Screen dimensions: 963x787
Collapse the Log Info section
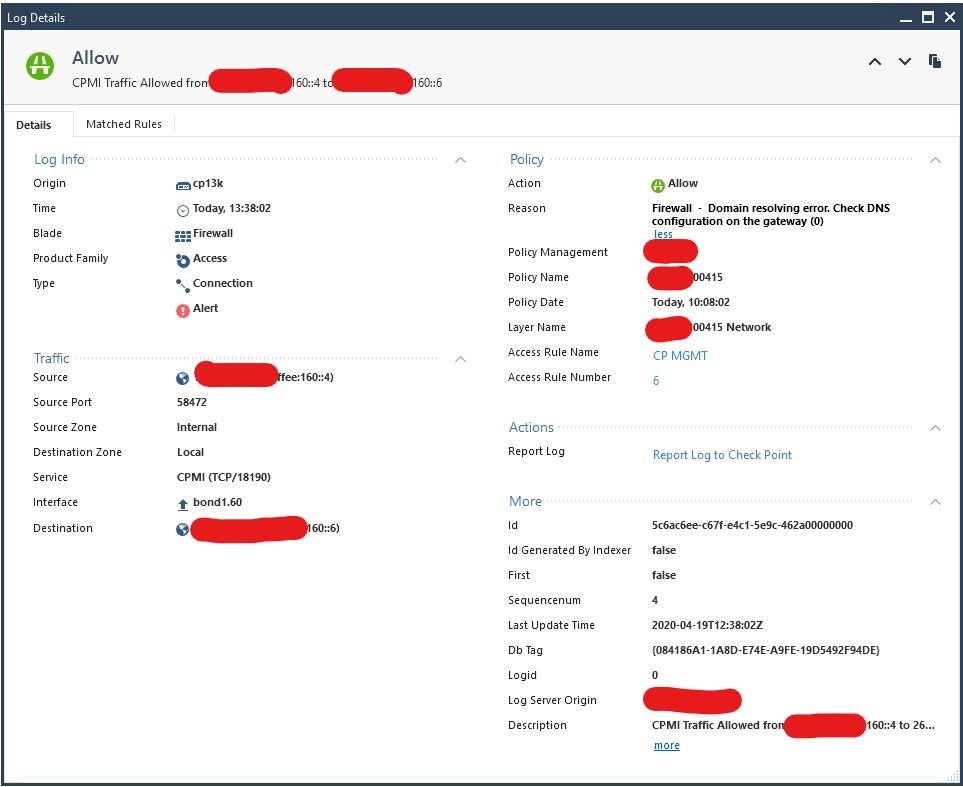(x=460, y=160)
